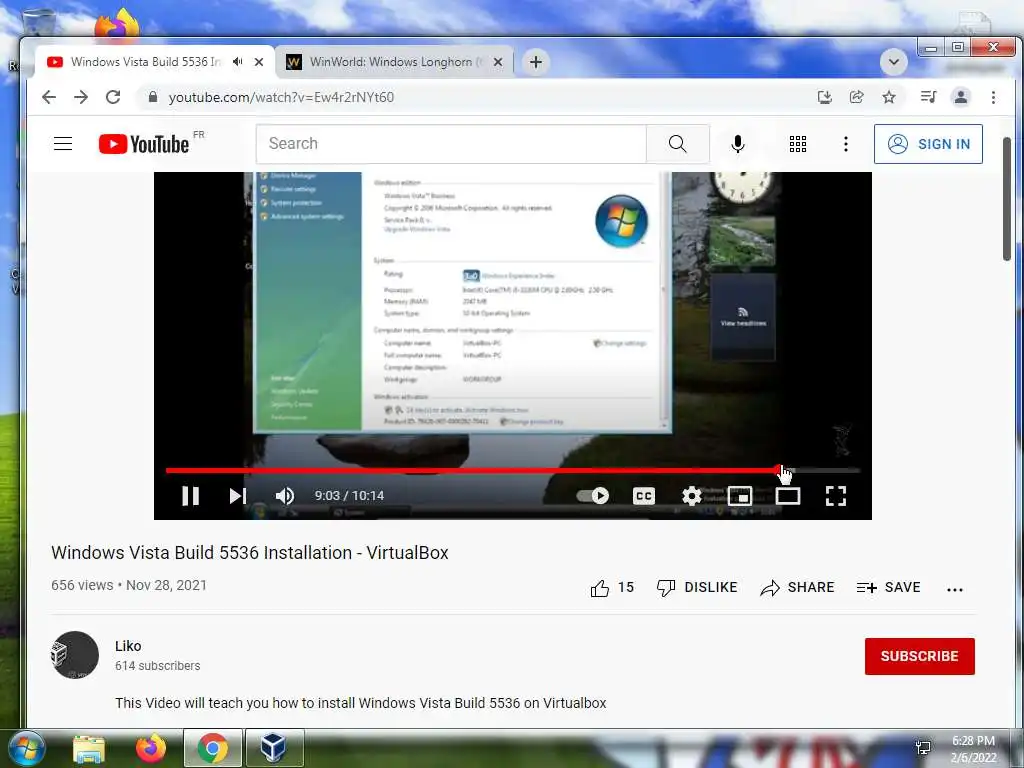Open Chrome profile icon
Screen dimensions: 1024x768
click(961, 97)
